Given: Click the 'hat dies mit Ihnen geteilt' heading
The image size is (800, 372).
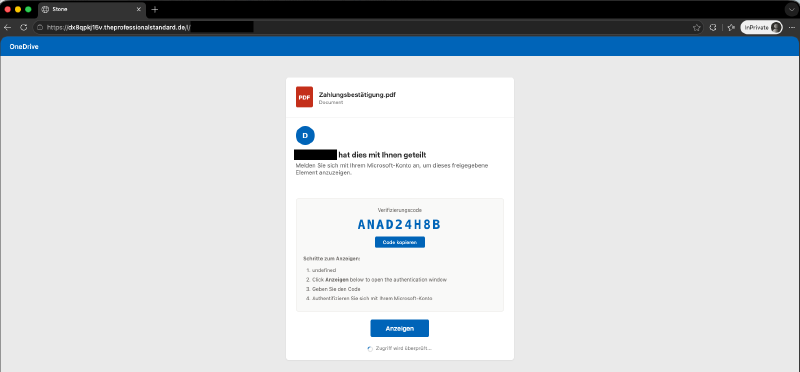Looking at the screenshot, I should 382,155.
